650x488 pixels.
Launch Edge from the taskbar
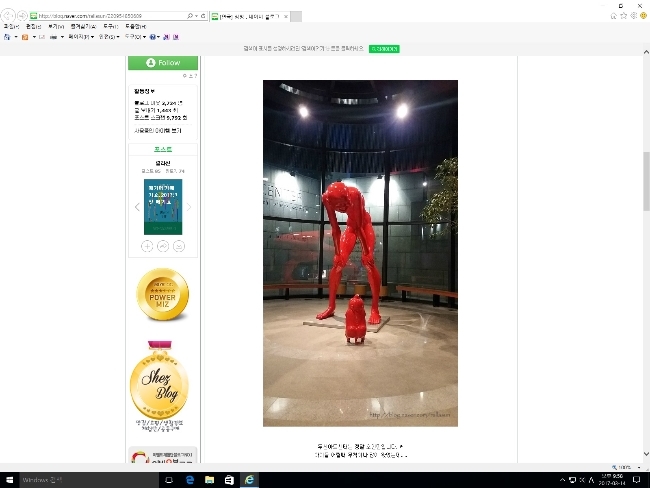coord(190,480)
